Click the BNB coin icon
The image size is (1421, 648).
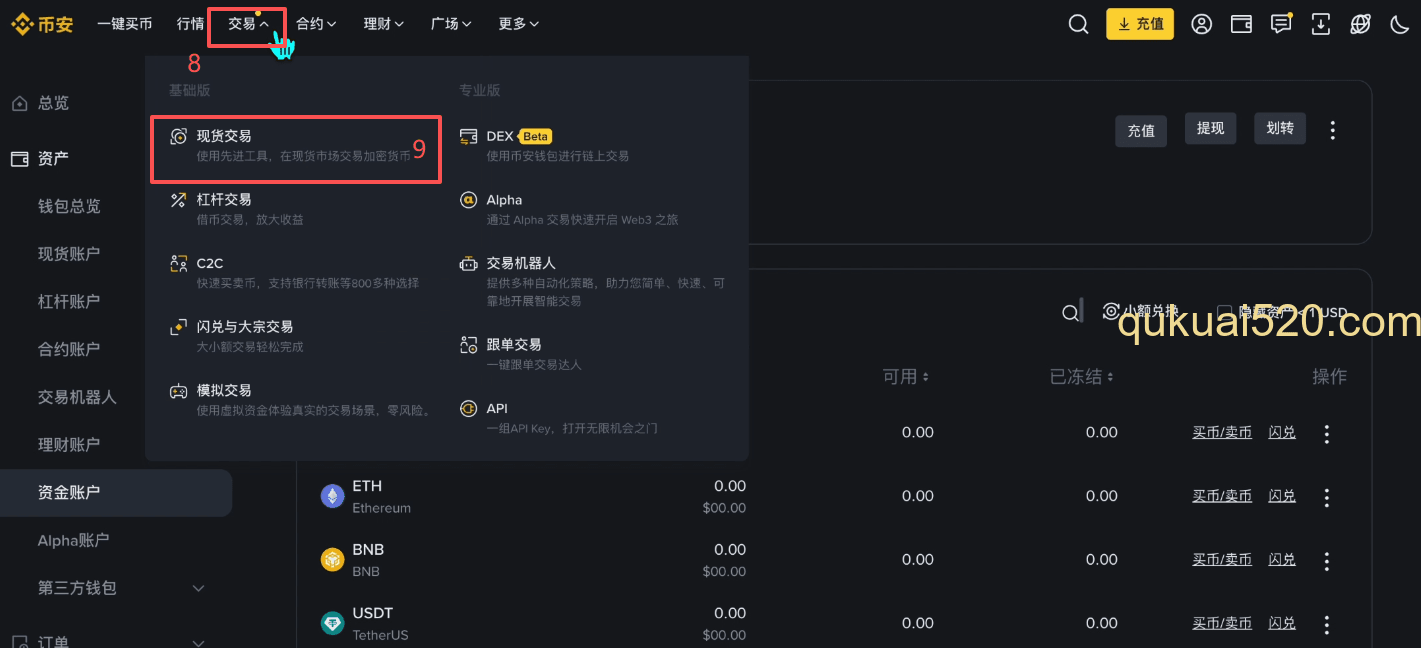click(332, 560)
